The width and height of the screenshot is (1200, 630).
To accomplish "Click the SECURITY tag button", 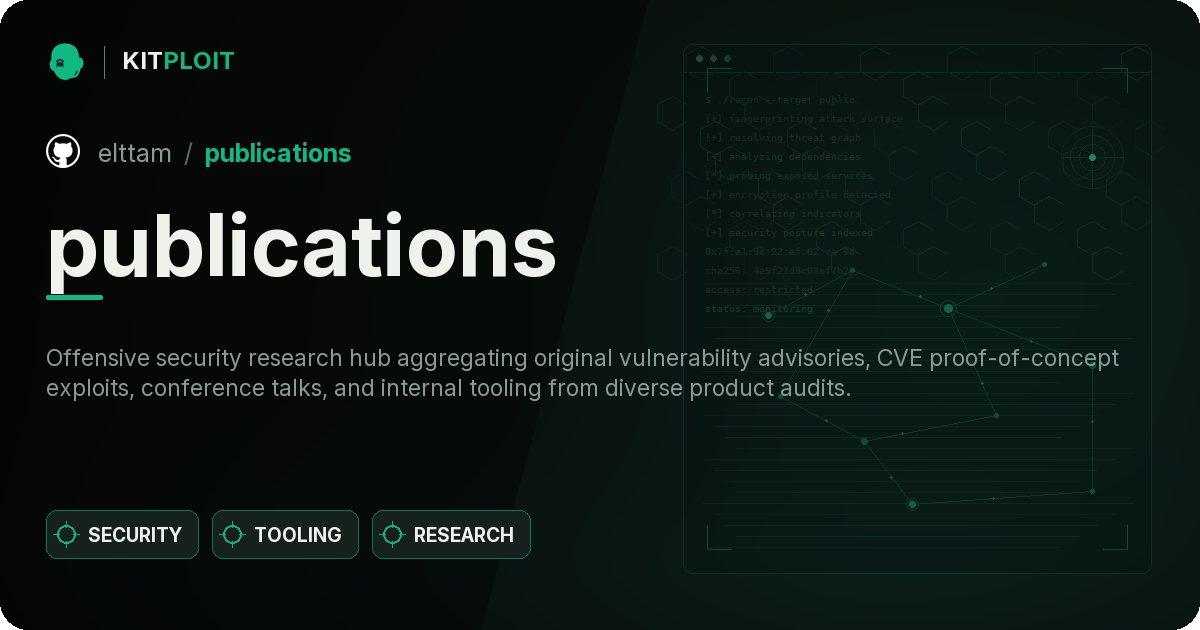I will click(x=122, y=535).
